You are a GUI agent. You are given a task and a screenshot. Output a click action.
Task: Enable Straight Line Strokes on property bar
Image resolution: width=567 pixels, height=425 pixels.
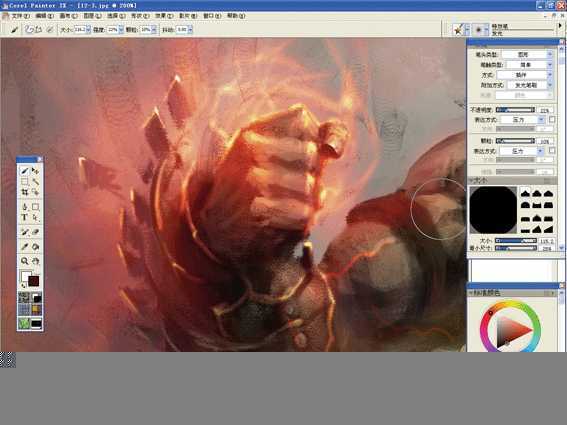click(38, 30)
